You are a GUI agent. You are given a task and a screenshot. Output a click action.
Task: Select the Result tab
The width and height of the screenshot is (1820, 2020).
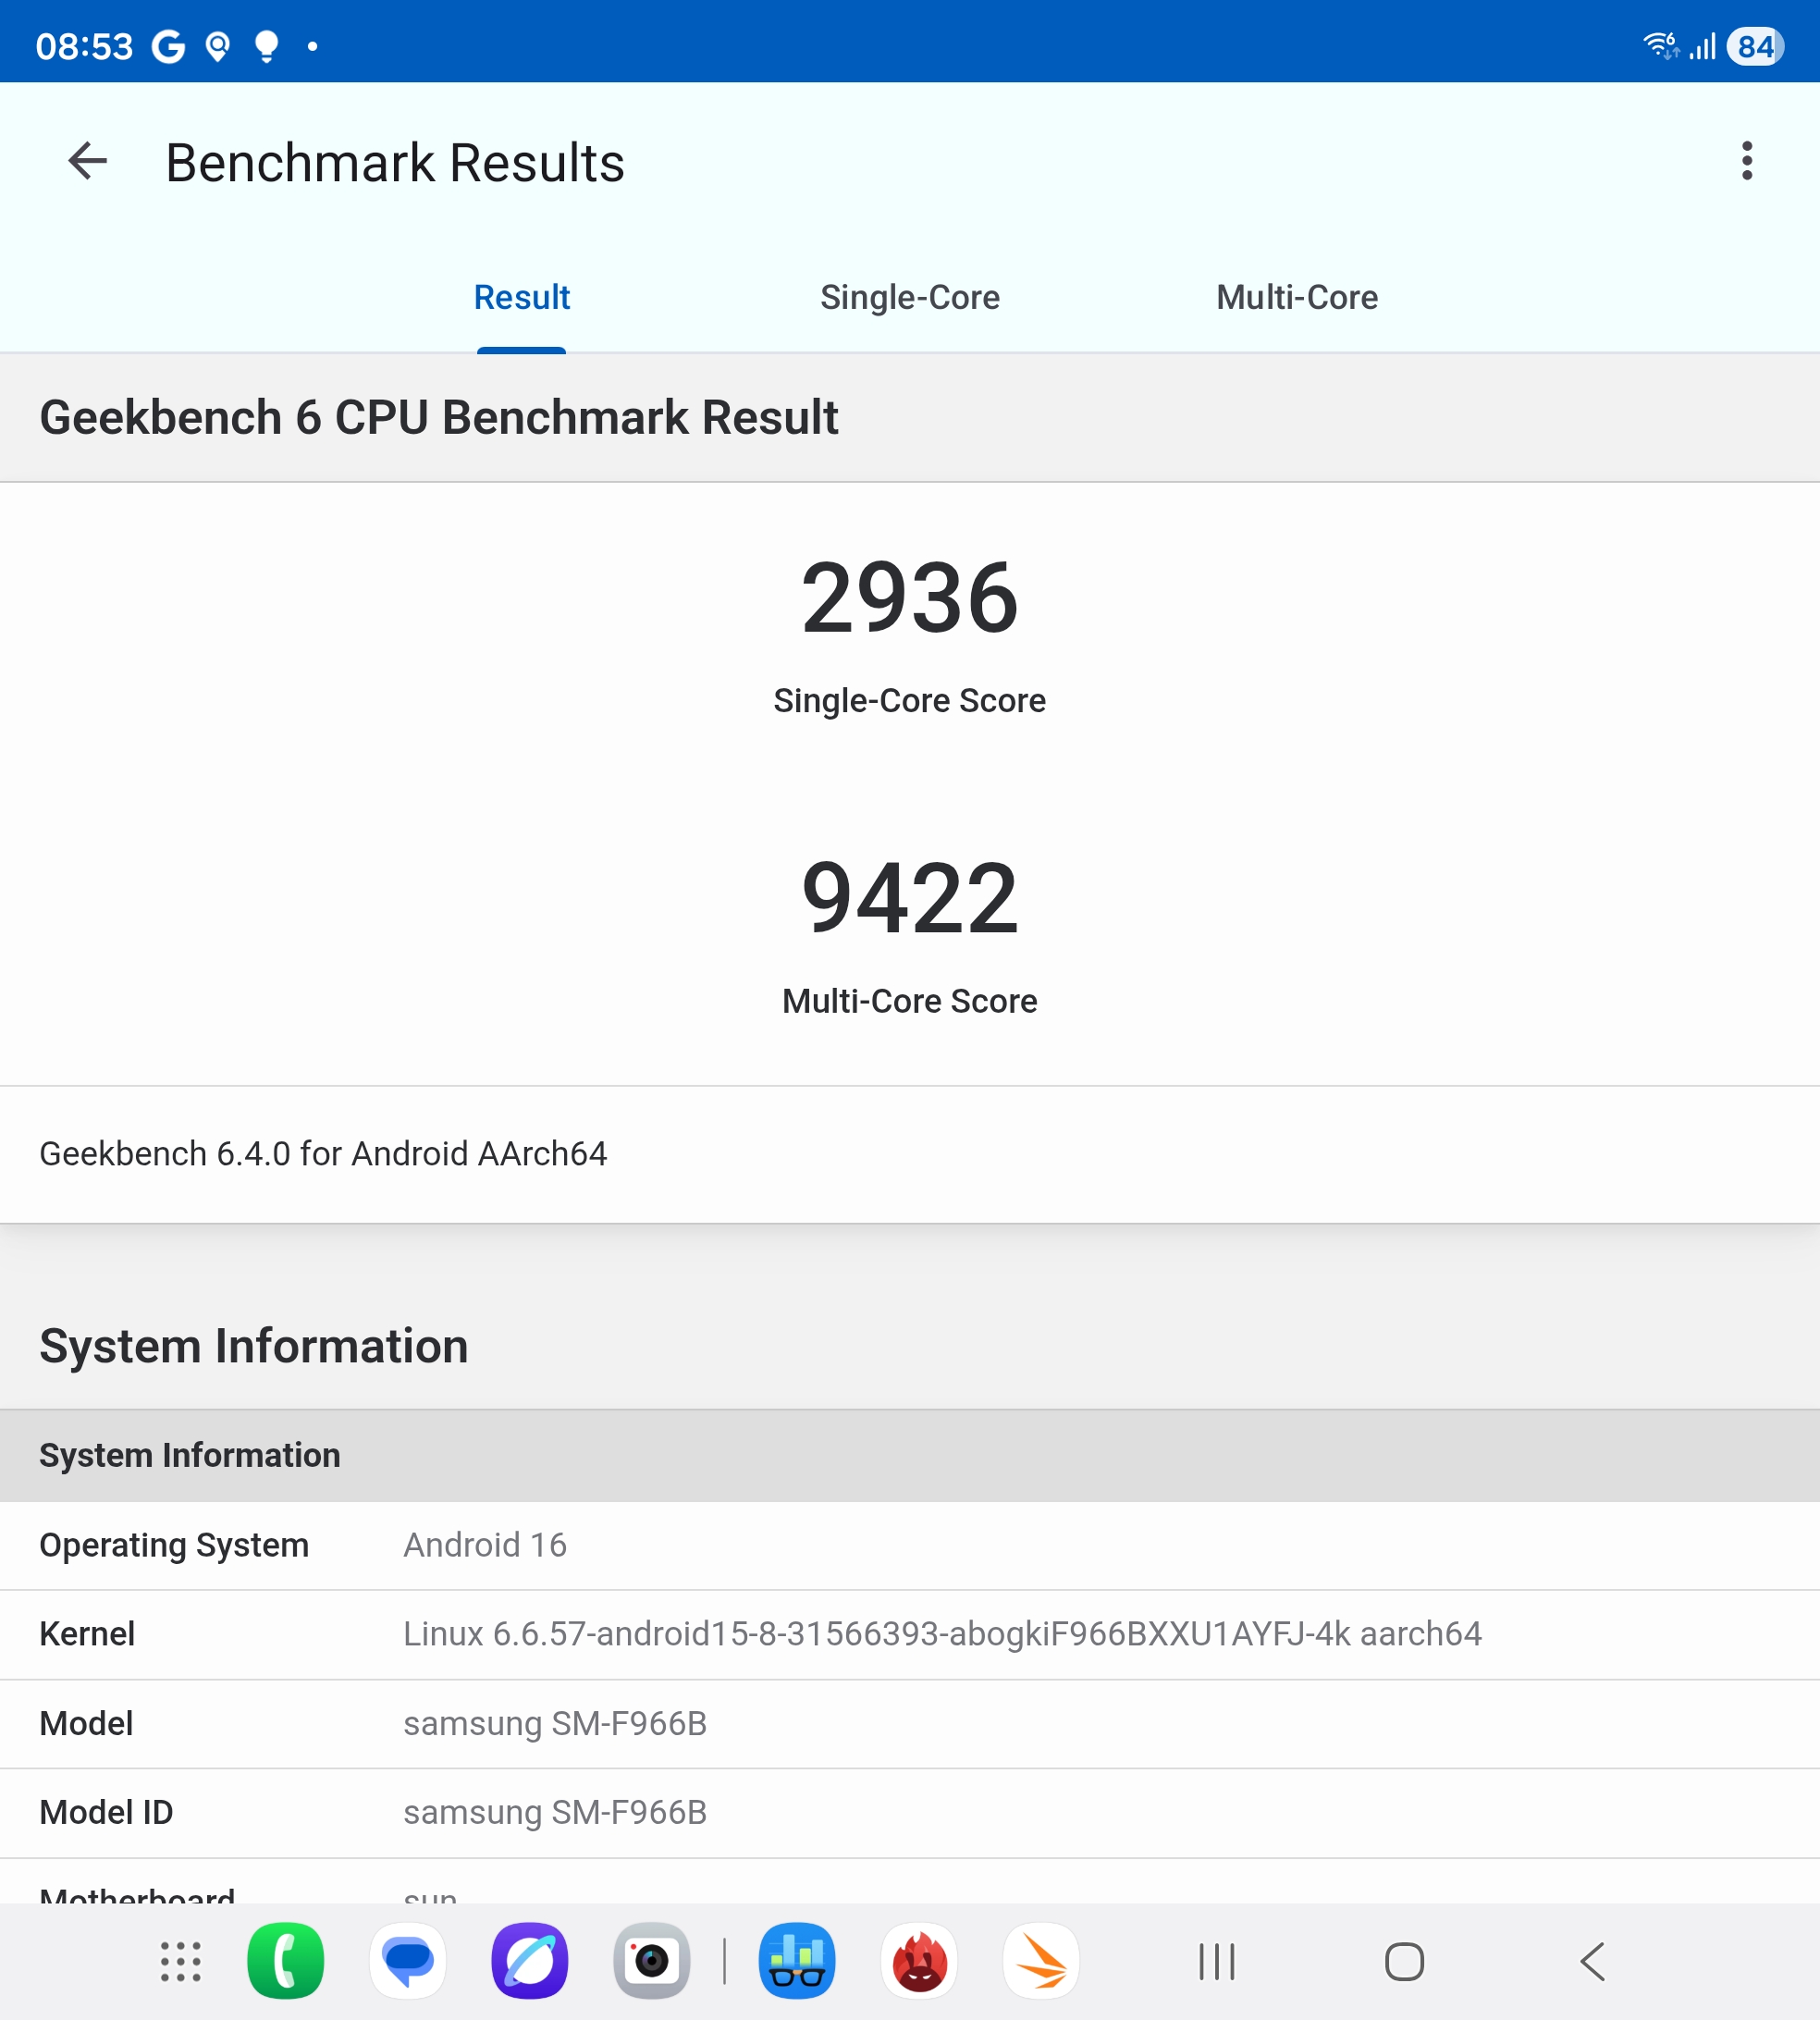tap(521, 297)
